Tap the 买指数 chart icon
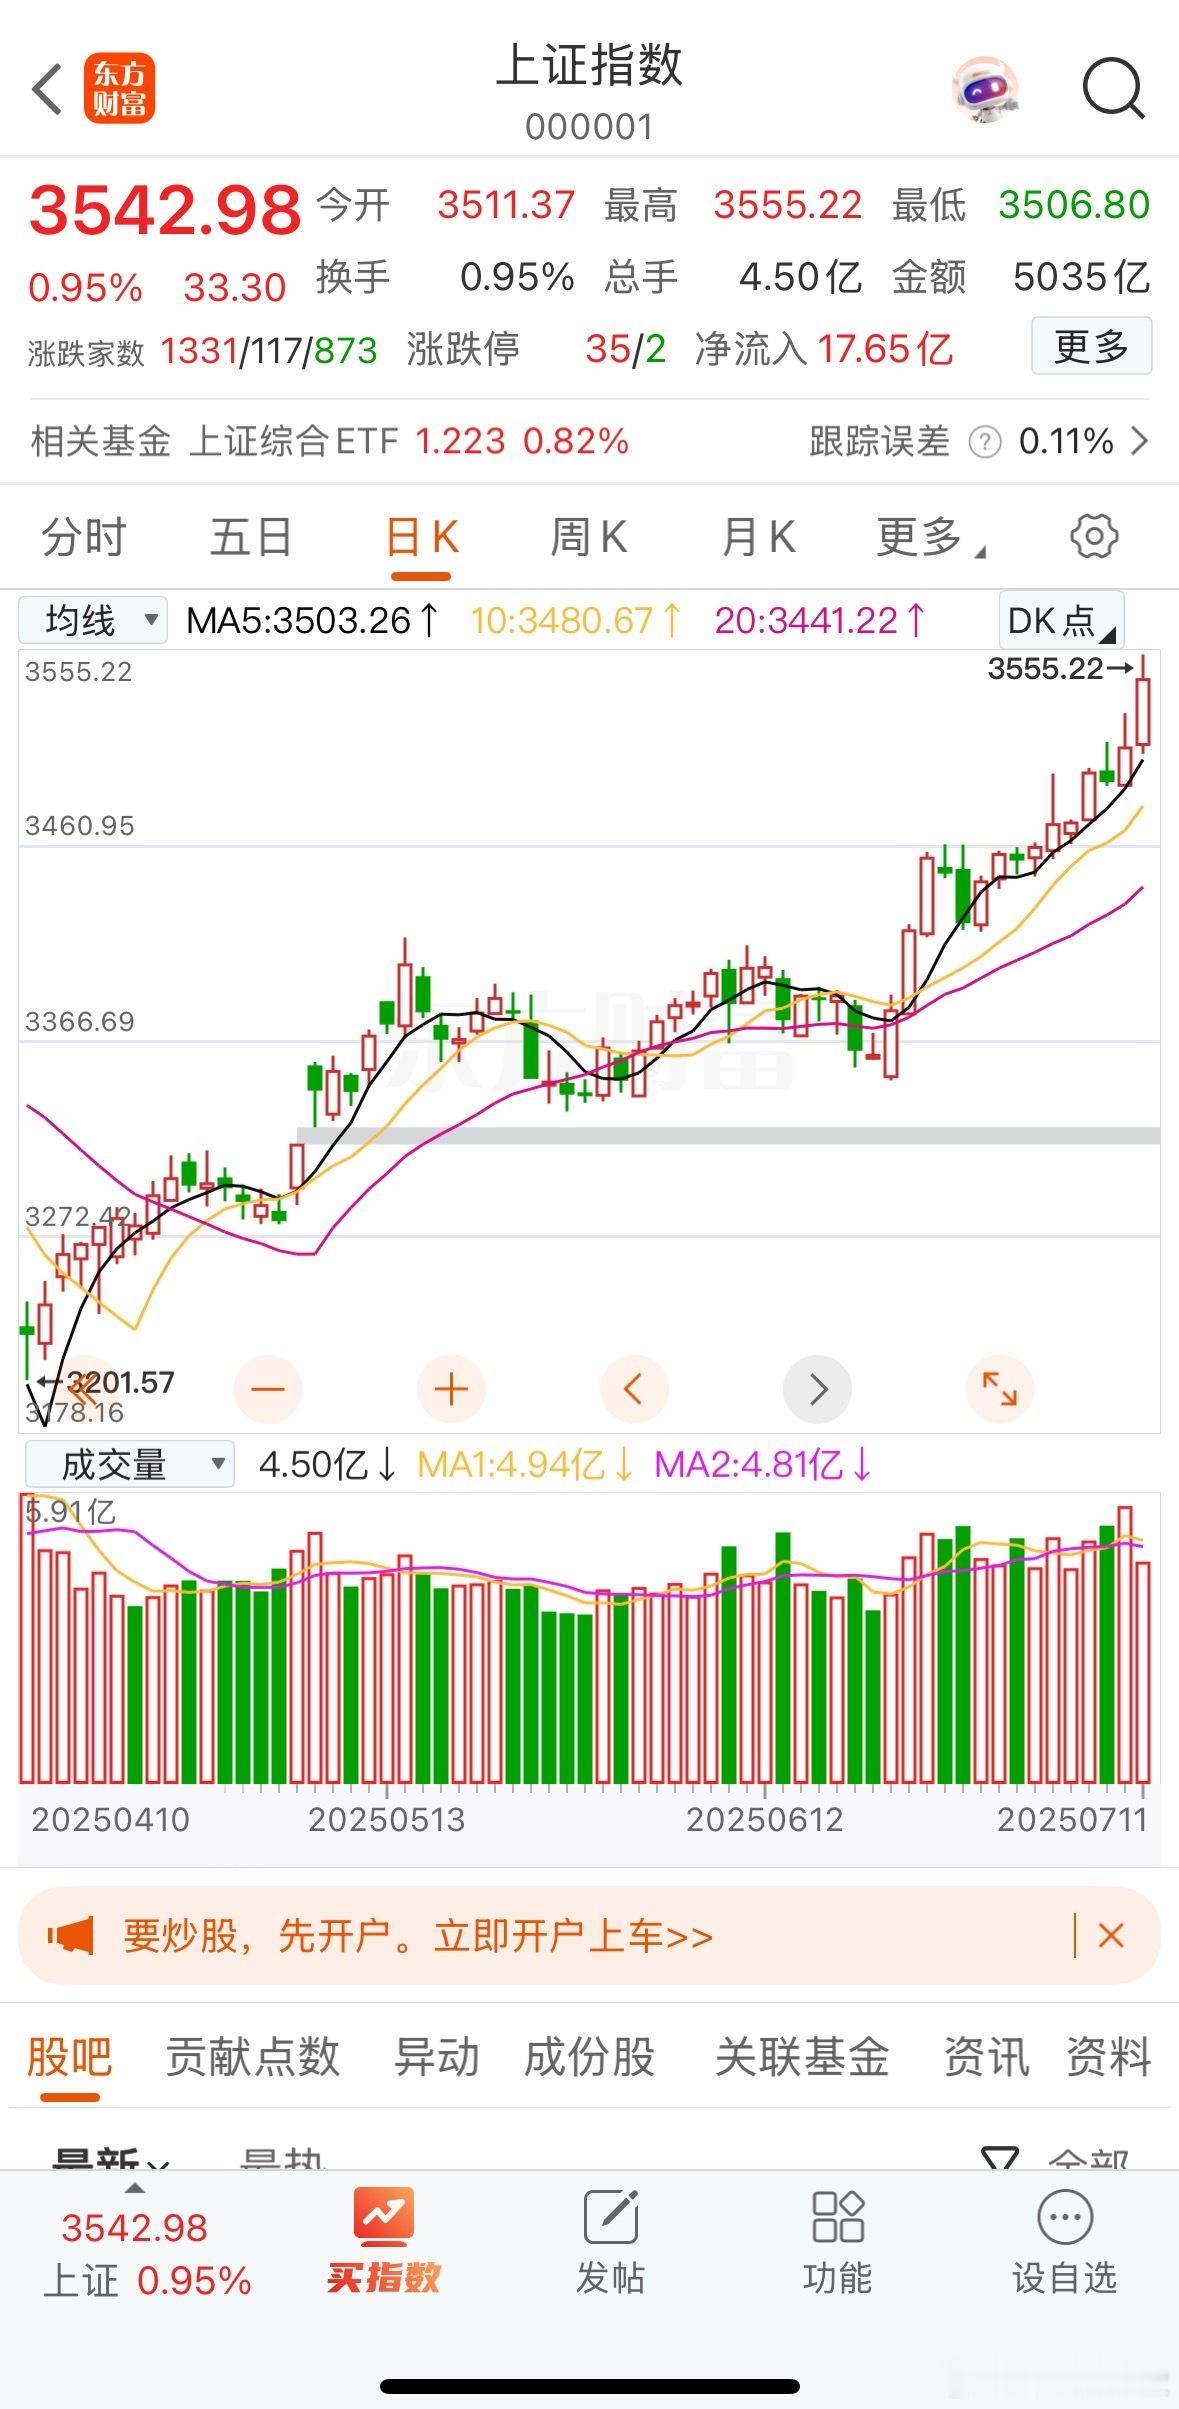Image resolution: width=1179 pixels, height=2409 pixels. point(384,2215)
